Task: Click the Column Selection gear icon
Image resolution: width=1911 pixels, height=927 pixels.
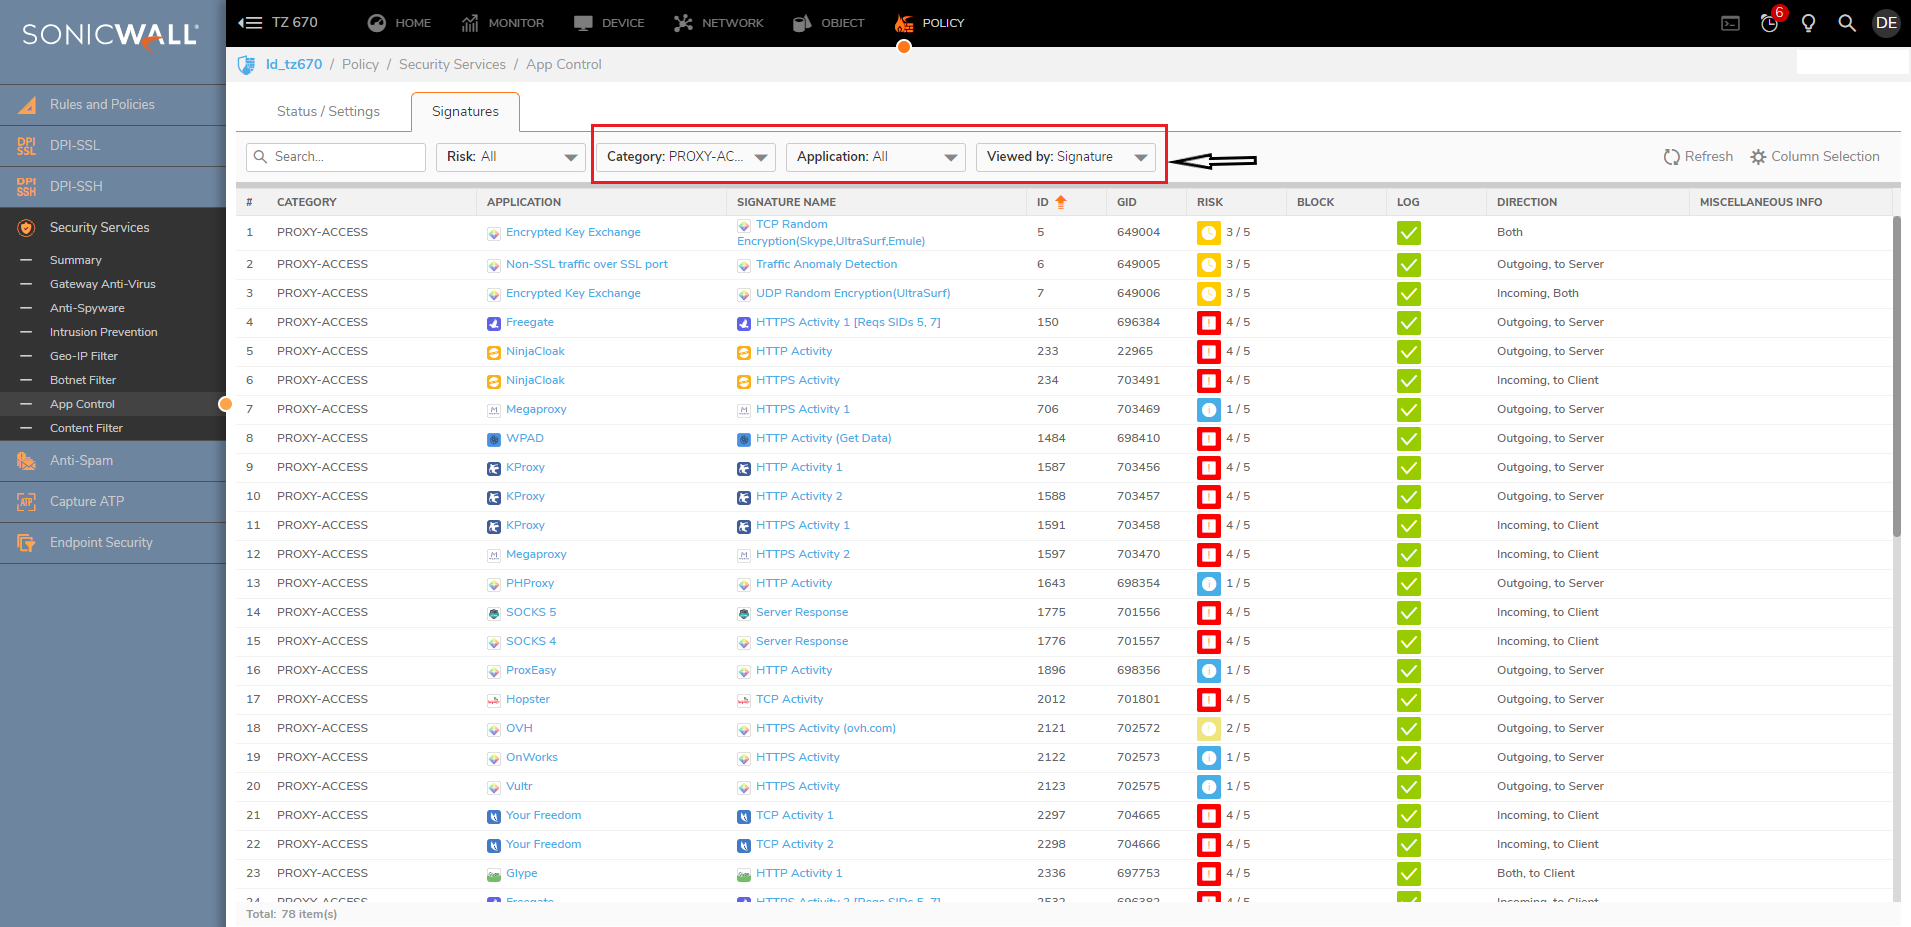Action: coord(1758,157)
